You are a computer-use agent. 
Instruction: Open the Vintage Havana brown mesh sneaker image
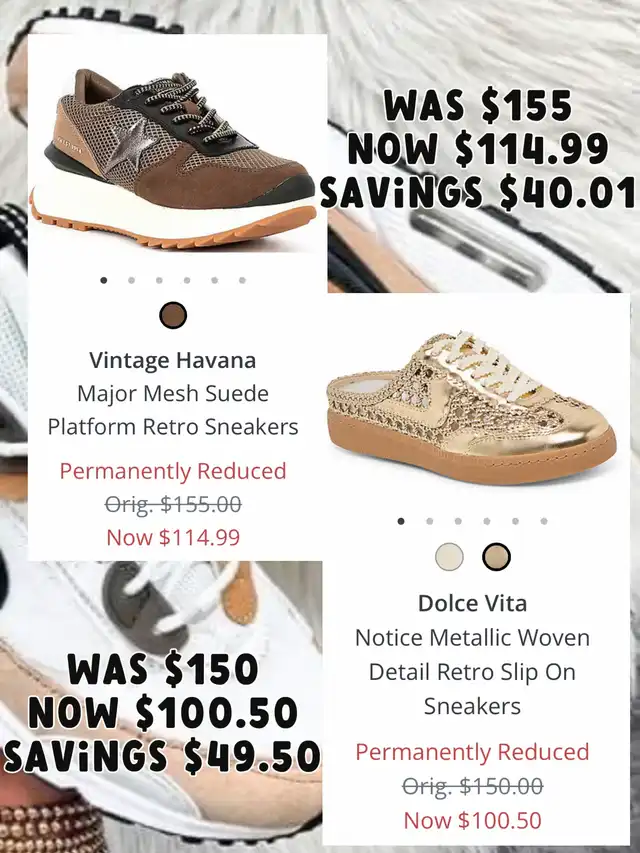173,158
